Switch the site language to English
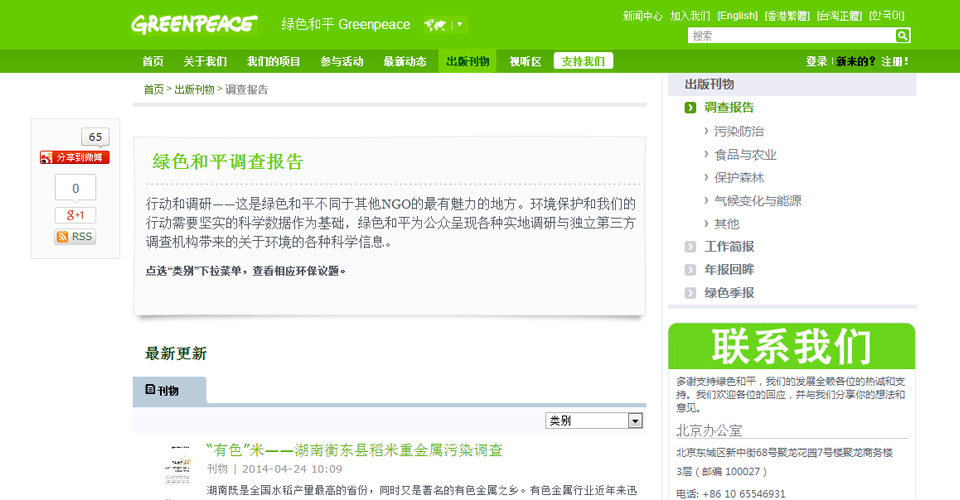The width and height of the screenshot is (960, 500). [x=737, y=16]
